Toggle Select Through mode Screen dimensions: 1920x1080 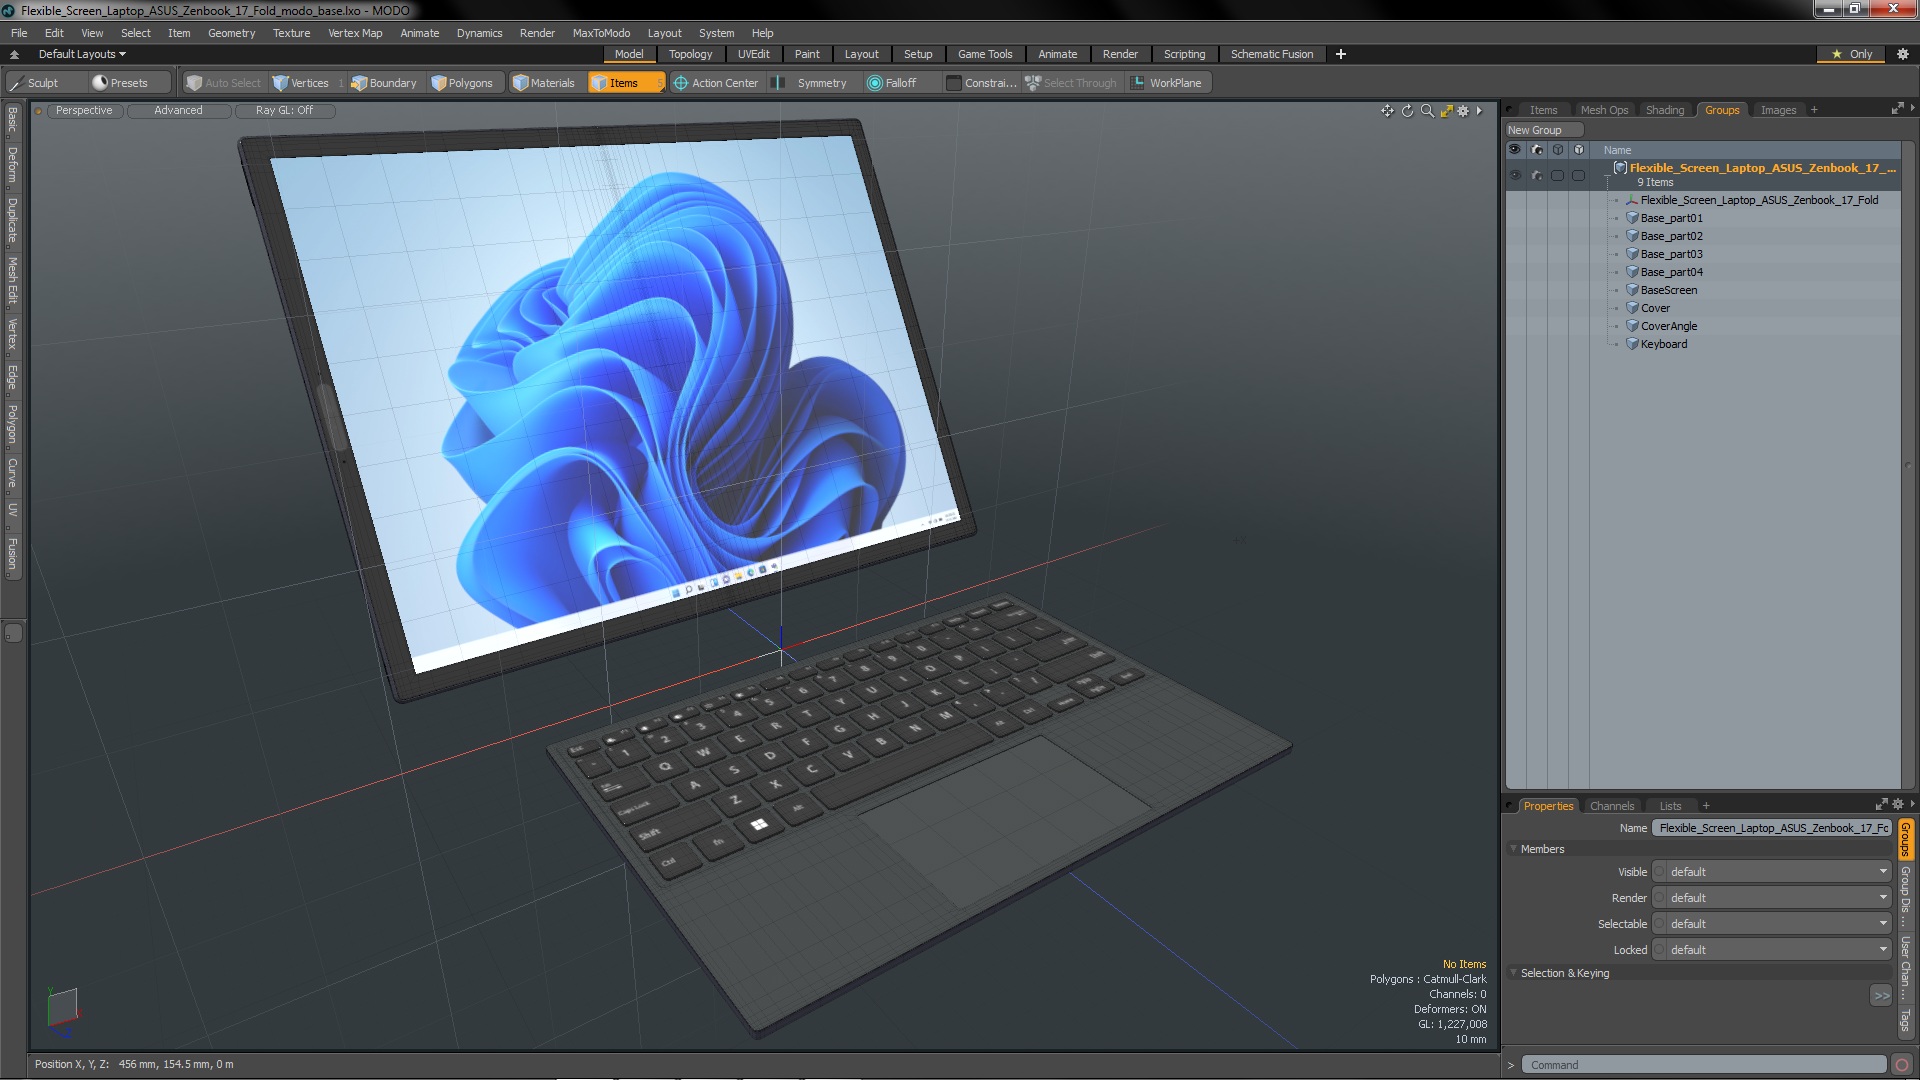click(1071, 83)
